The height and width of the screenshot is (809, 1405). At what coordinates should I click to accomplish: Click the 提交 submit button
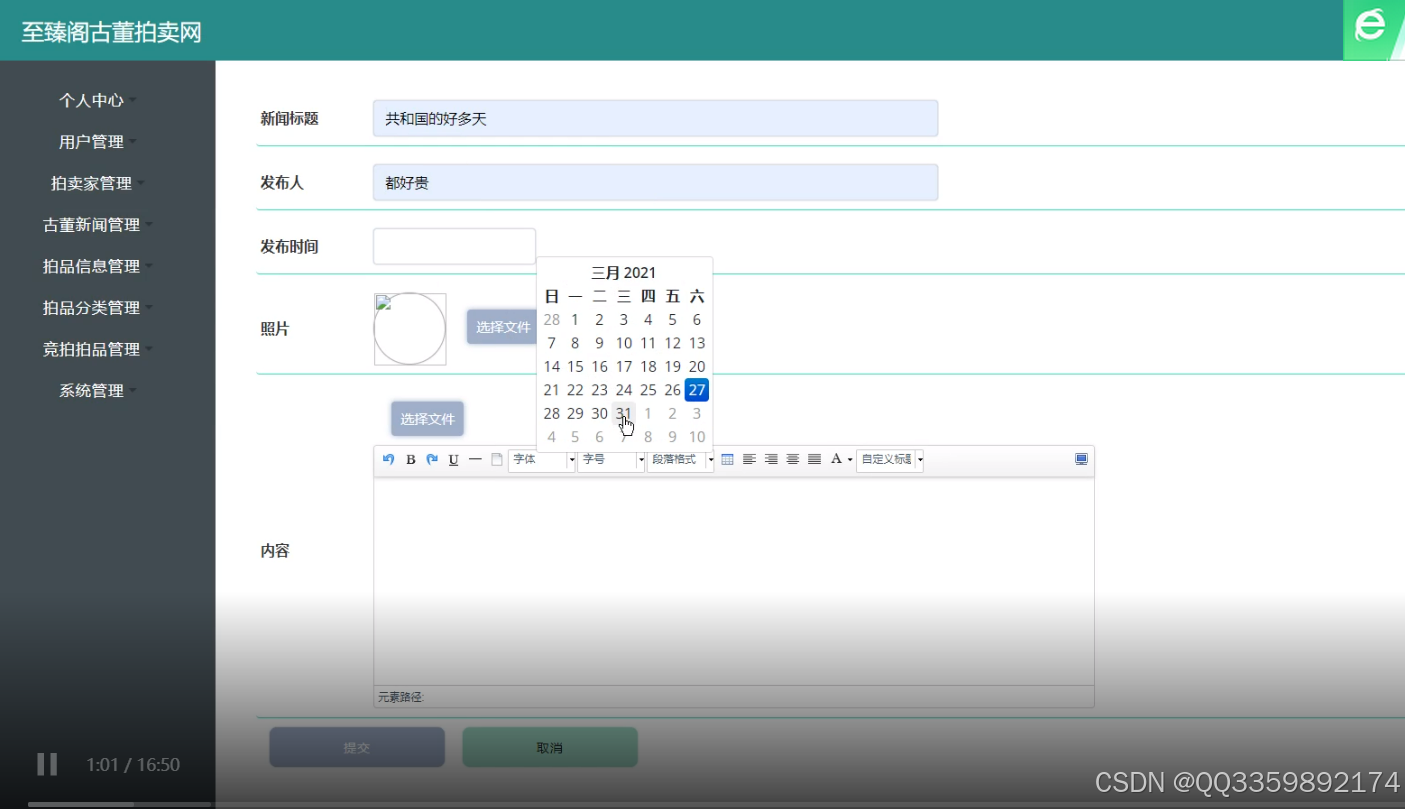click(357, 747)
